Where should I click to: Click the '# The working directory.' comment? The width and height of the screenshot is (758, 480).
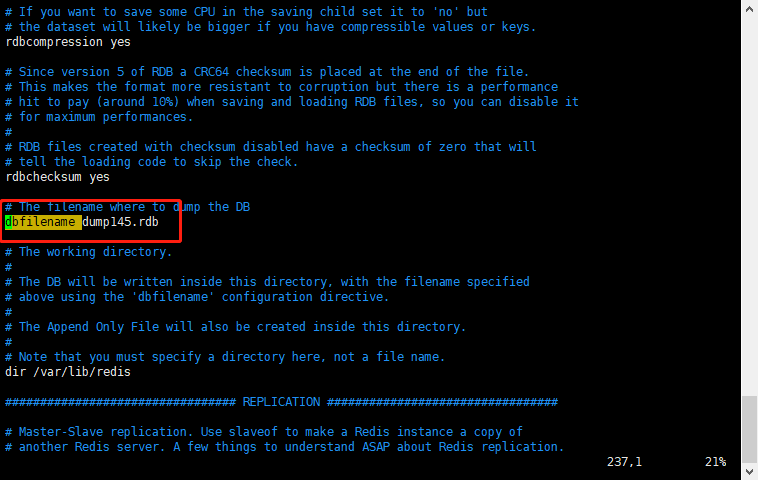point(88,252)
